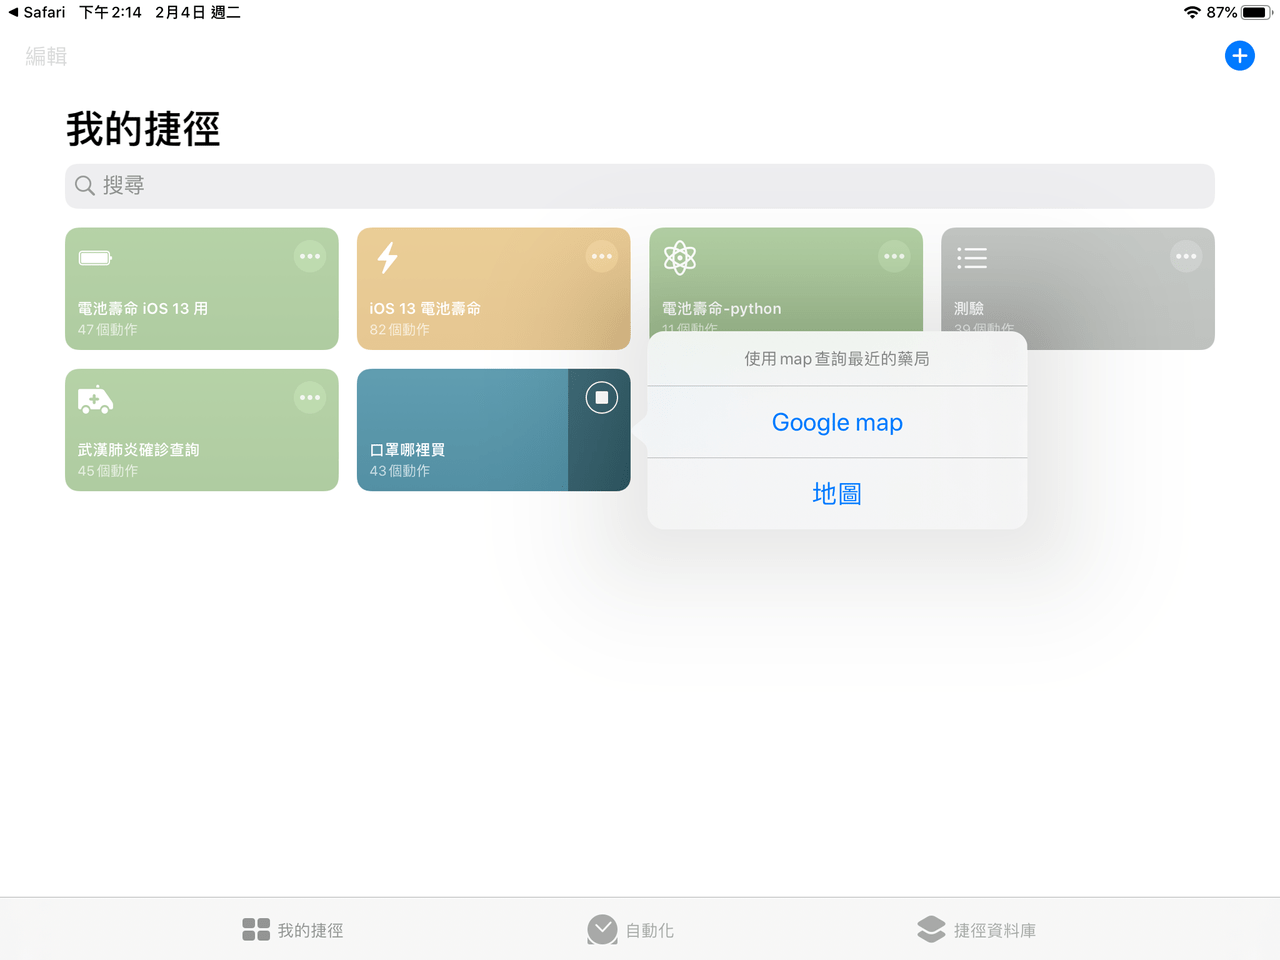Click the 我的捷徑 page heading
This screenshot has width=1280, height=960.
coord(143,129)
